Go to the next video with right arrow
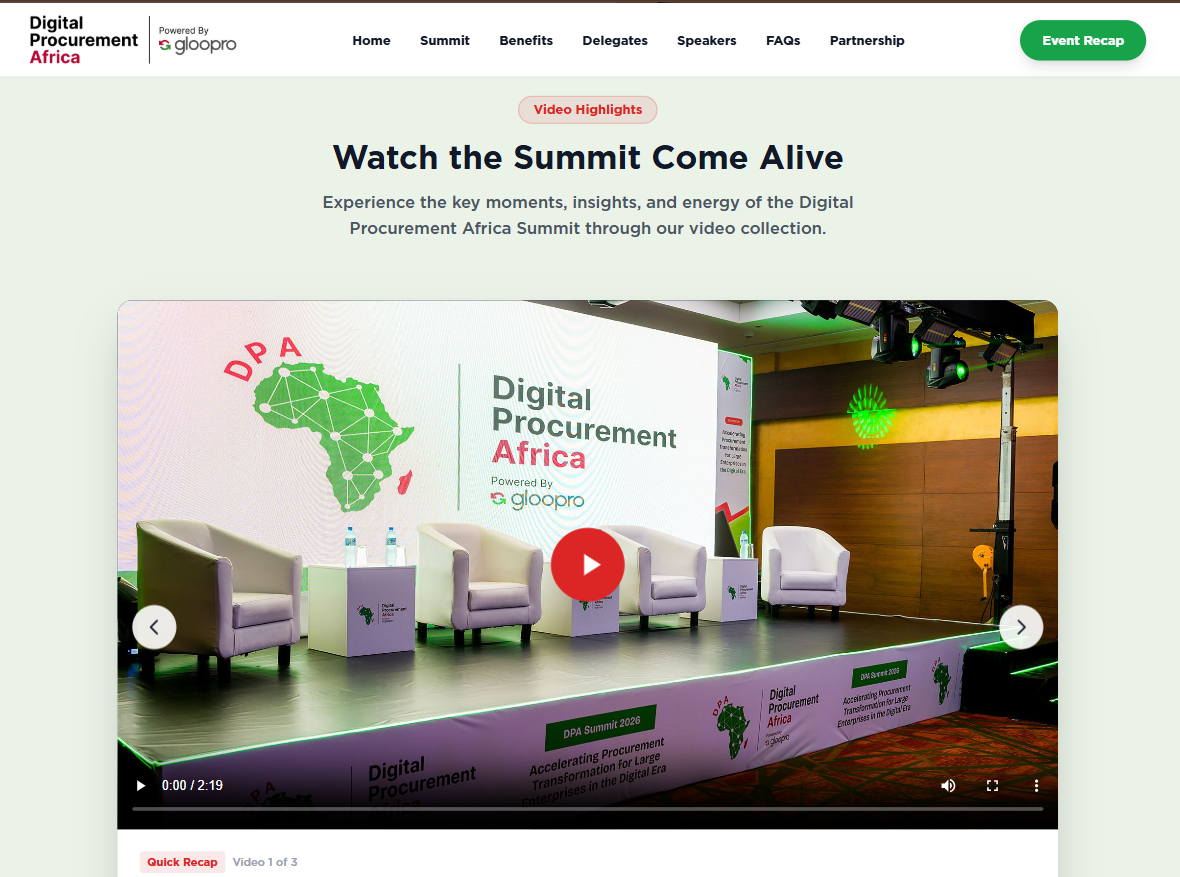The image size is (1180, 877). (x=1021, y=627)
